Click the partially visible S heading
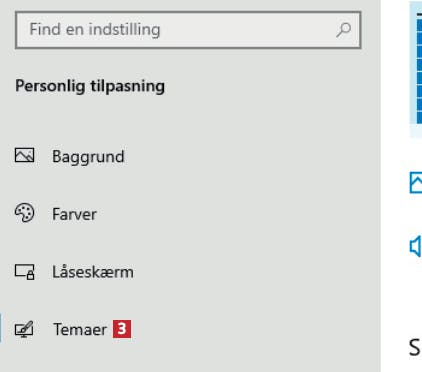Screen dimensions: 422x372 (x=415, y=348)
